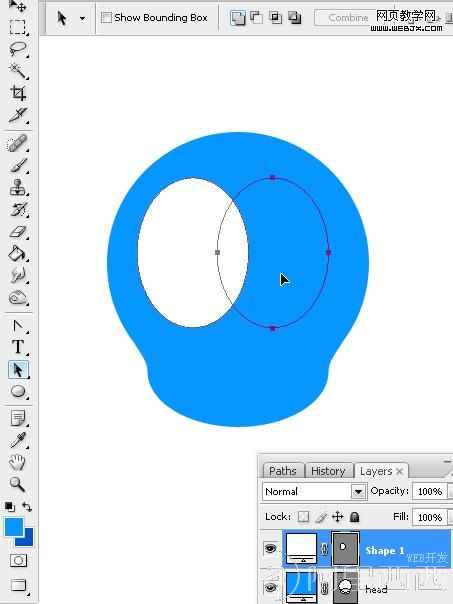This screenshot has width=453, height=604.
Task: Toggle visibility of head layer
Action: (x=270, y=588)
